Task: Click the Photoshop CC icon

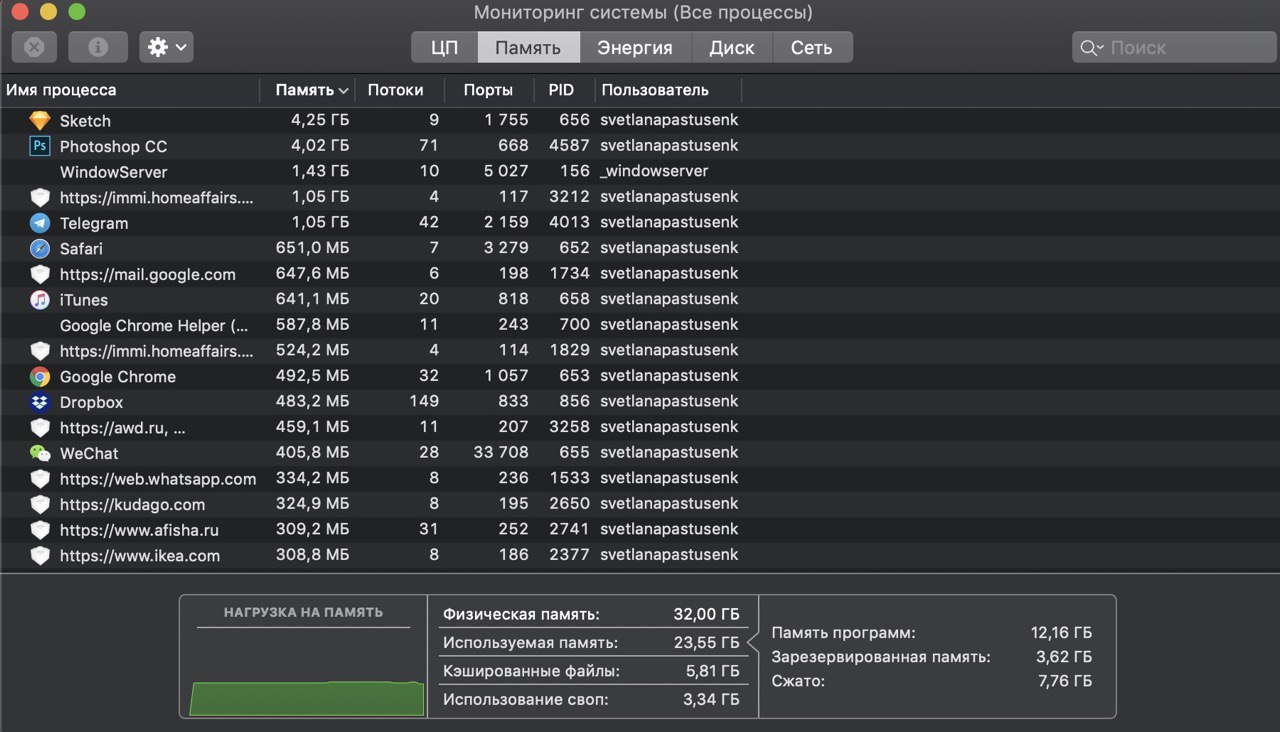Action: pyautogui.click(x=40, y=146)
